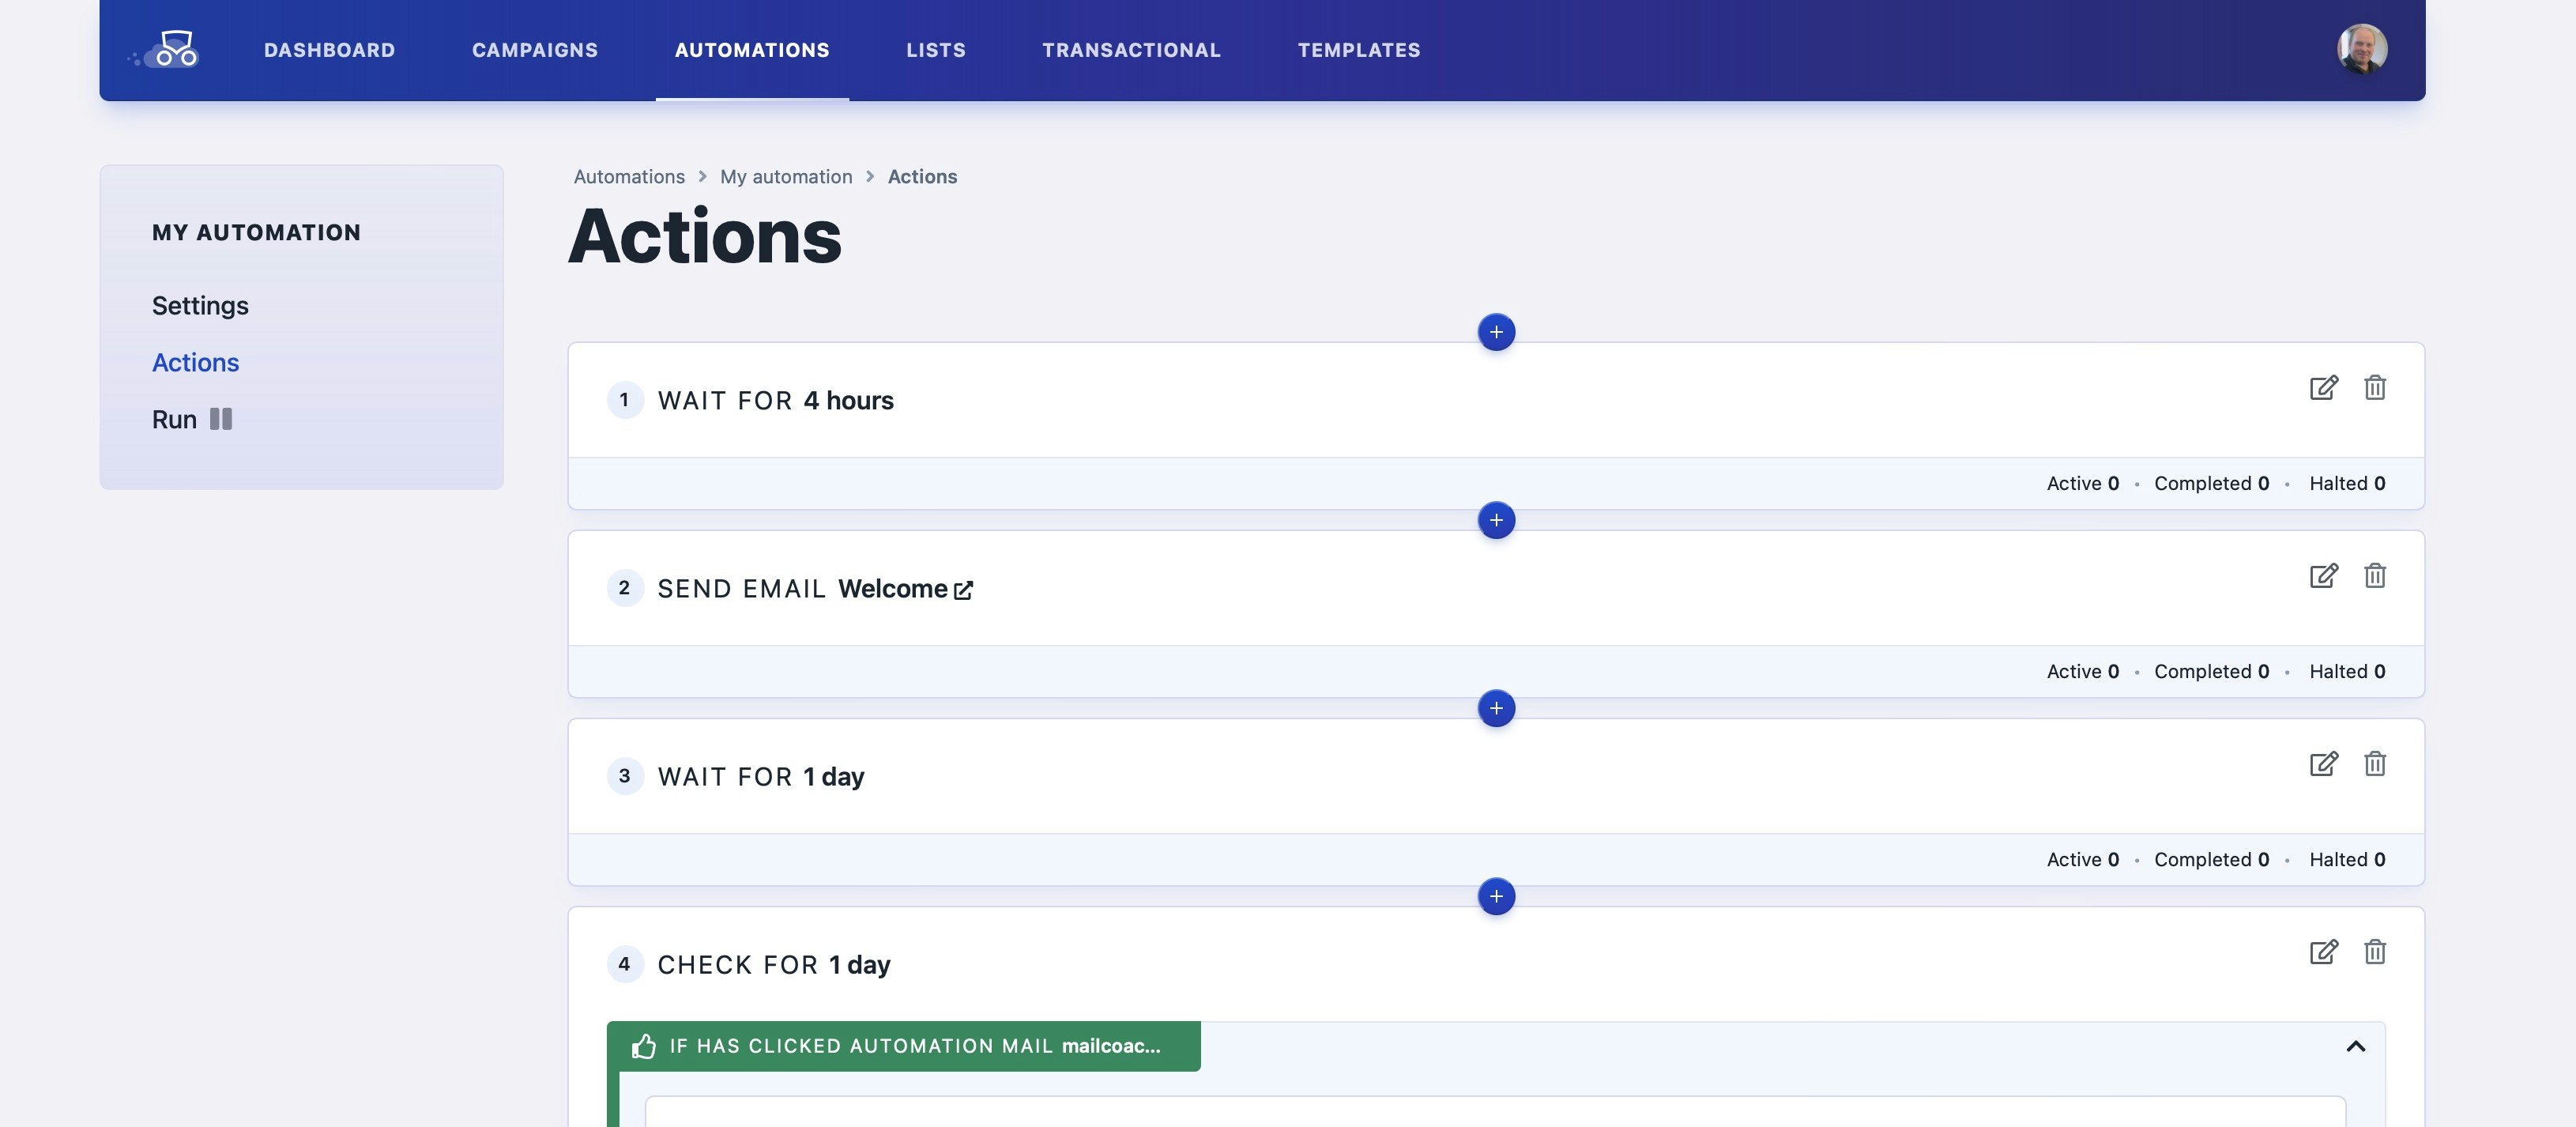This screenshot has width=2576, height=1127.
Task: Edit the Wait for 1 day action
Action: (x=2323, y=764)
